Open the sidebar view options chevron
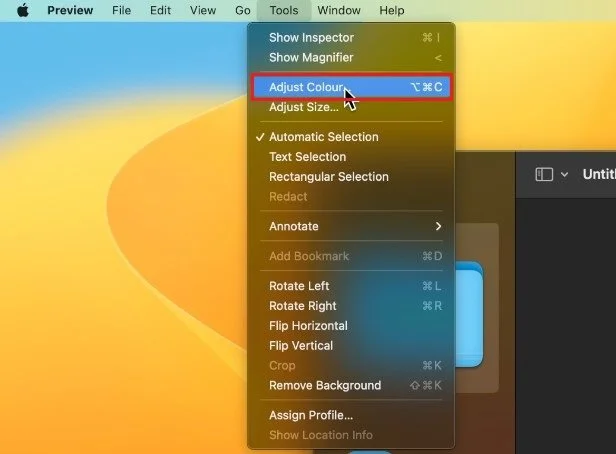The height and width of the screenshot is (454, 616). coord(564,174)
